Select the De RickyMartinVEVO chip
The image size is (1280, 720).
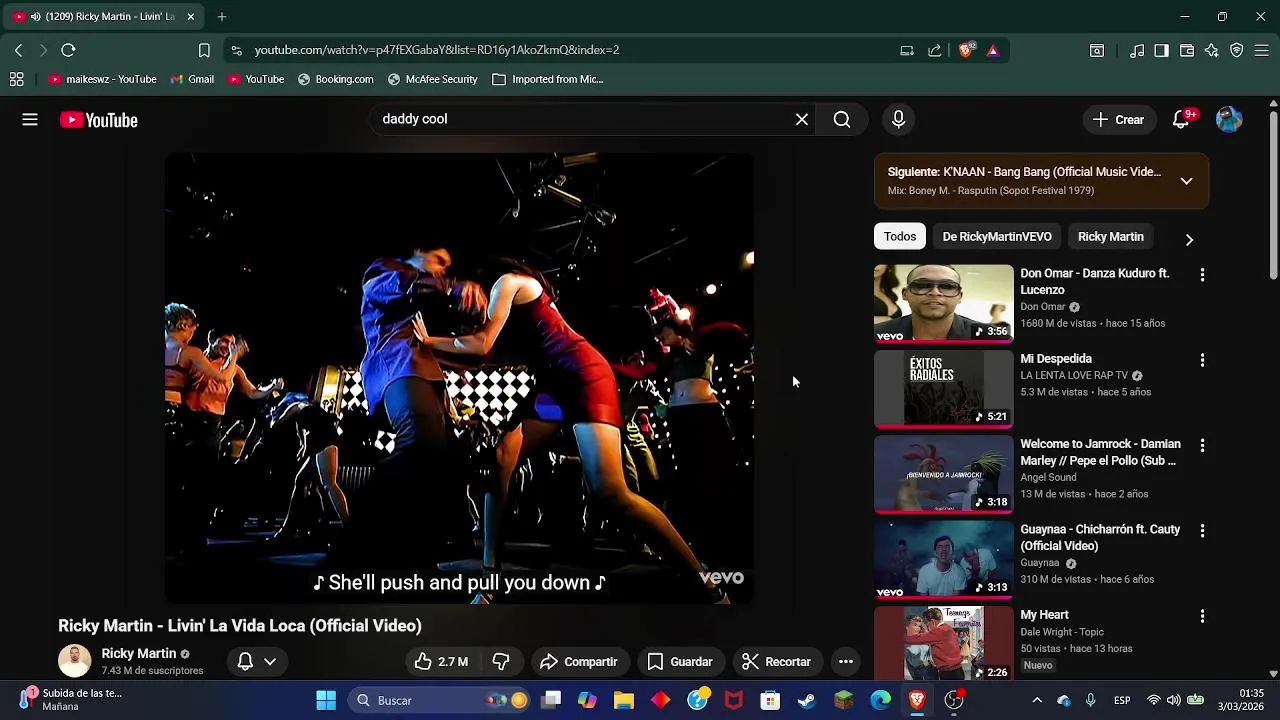[997, 237]
